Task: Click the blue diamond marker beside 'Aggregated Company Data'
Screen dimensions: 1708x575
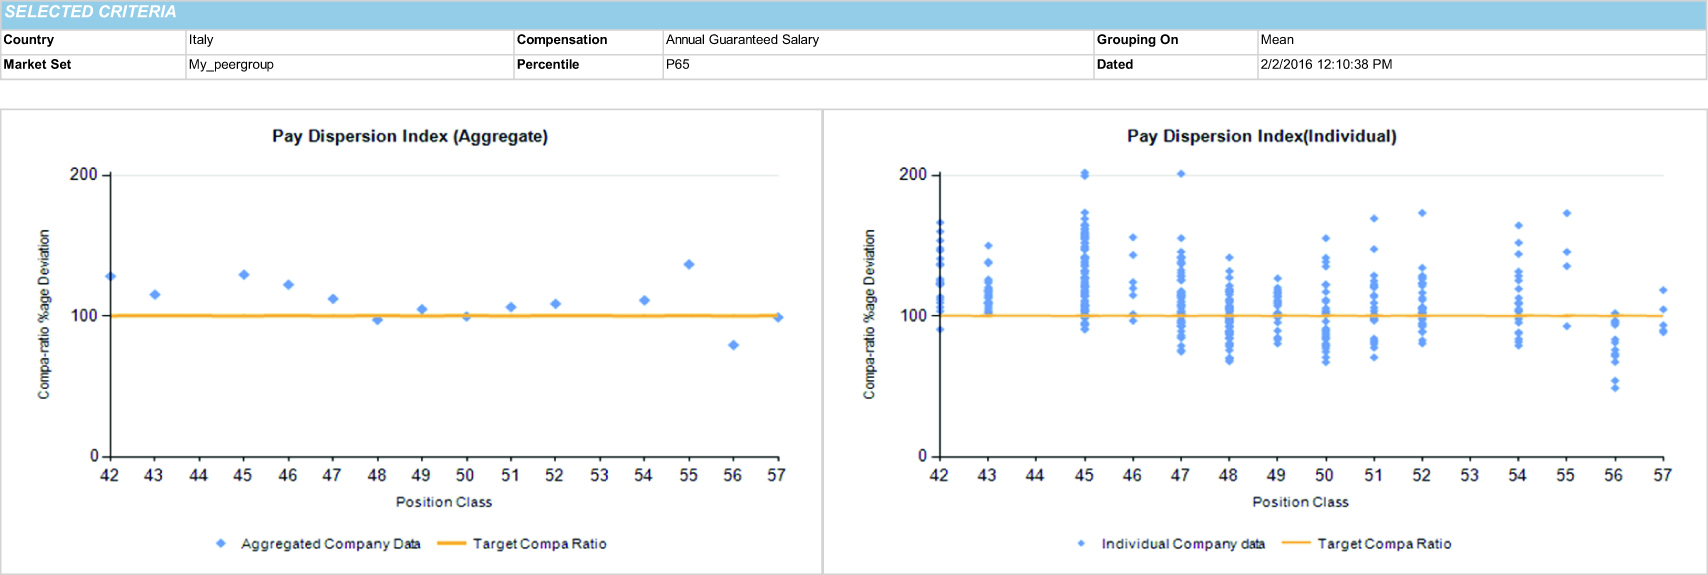Action: [x=221, y=544]
